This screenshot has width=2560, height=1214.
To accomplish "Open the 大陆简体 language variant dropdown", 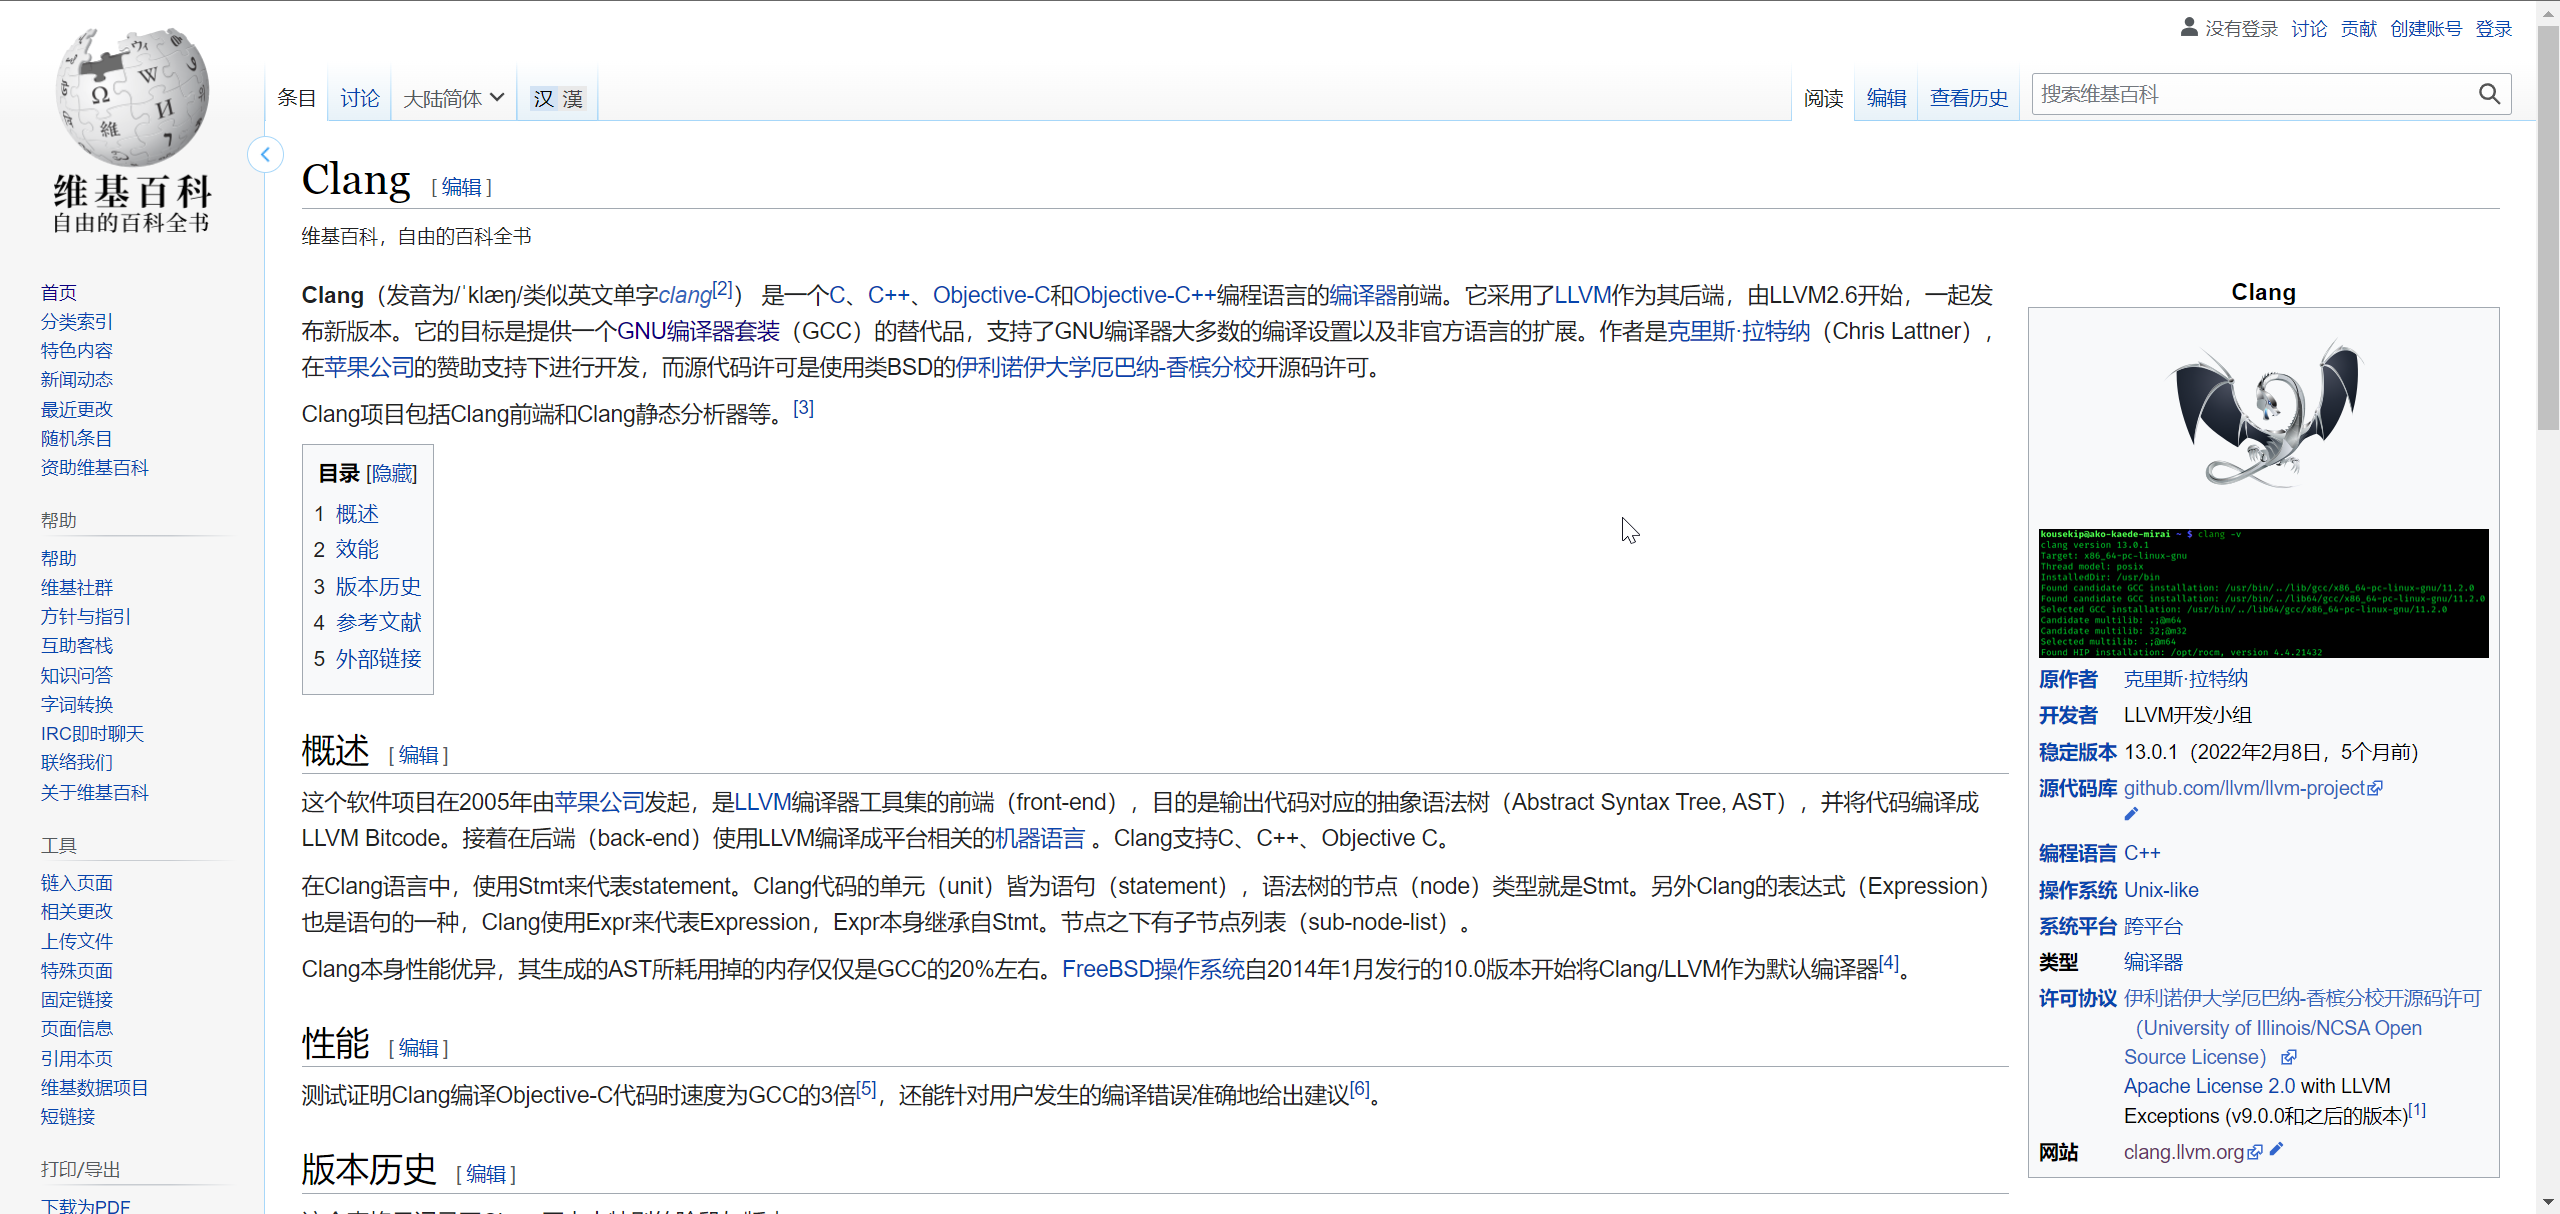I will tap(453, 98).
